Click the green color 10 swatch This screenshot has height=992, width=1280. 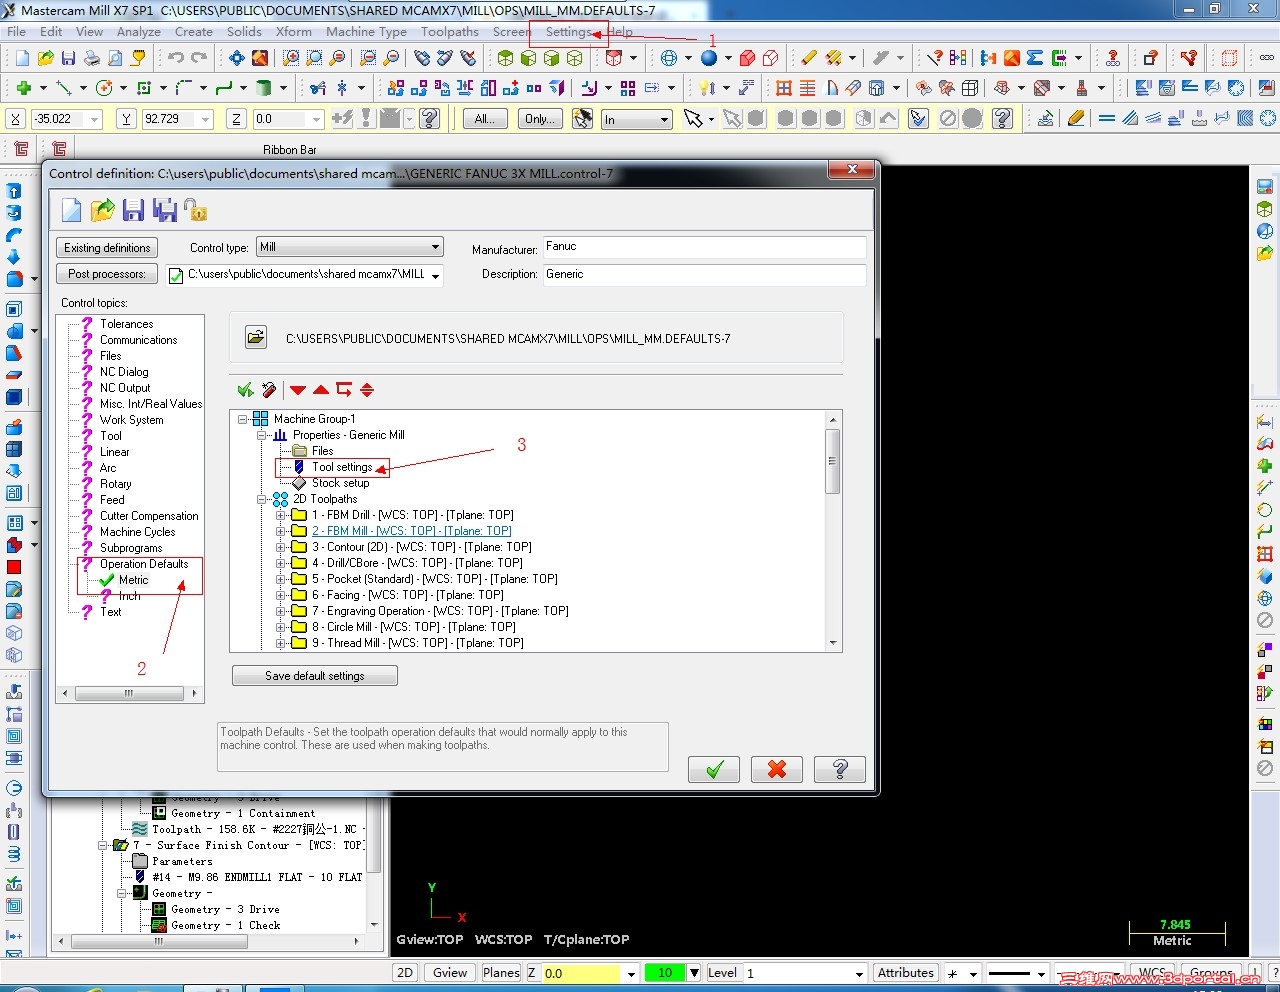(665, 973)
